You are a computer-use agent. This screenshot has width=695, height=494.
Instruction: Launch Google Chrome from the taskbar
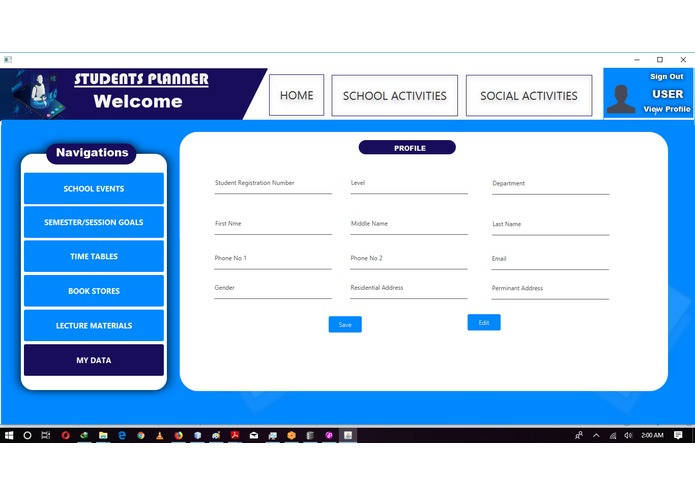coord(141,435)
